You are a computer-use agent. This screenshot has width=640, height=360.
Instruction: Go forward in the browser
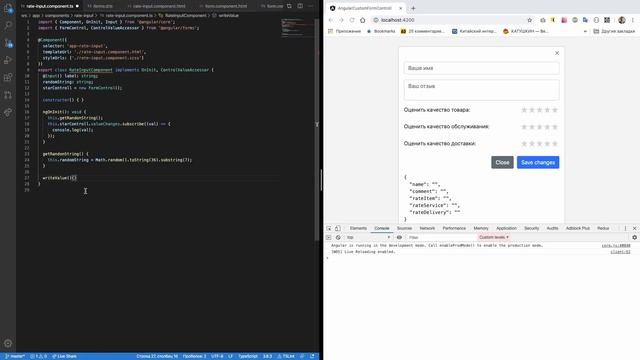coord(341,20)
